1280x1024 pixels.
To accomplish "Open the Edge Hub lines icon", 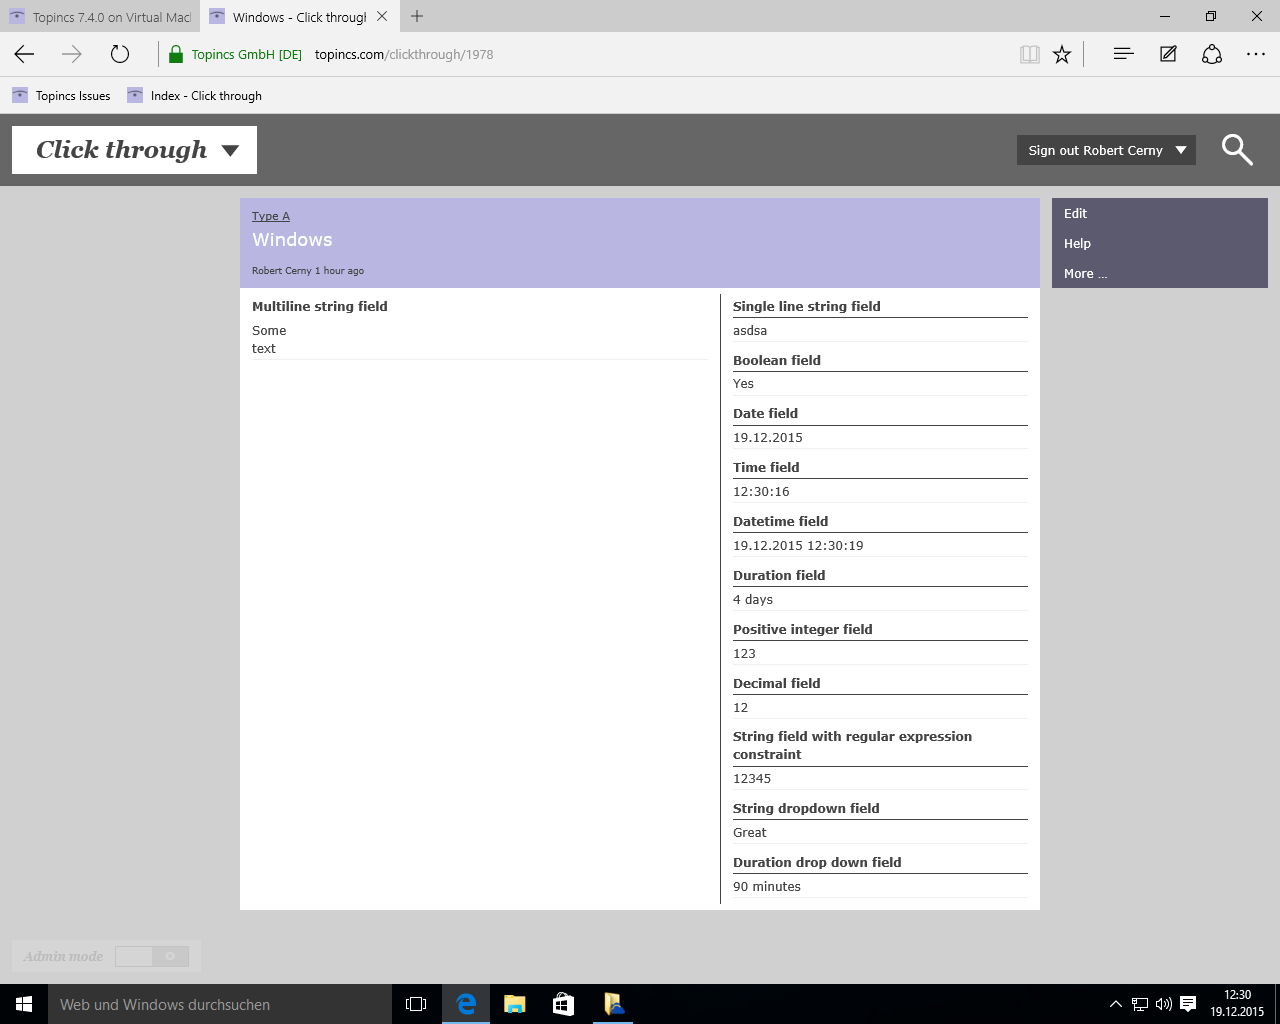I will coord(1123,54).
